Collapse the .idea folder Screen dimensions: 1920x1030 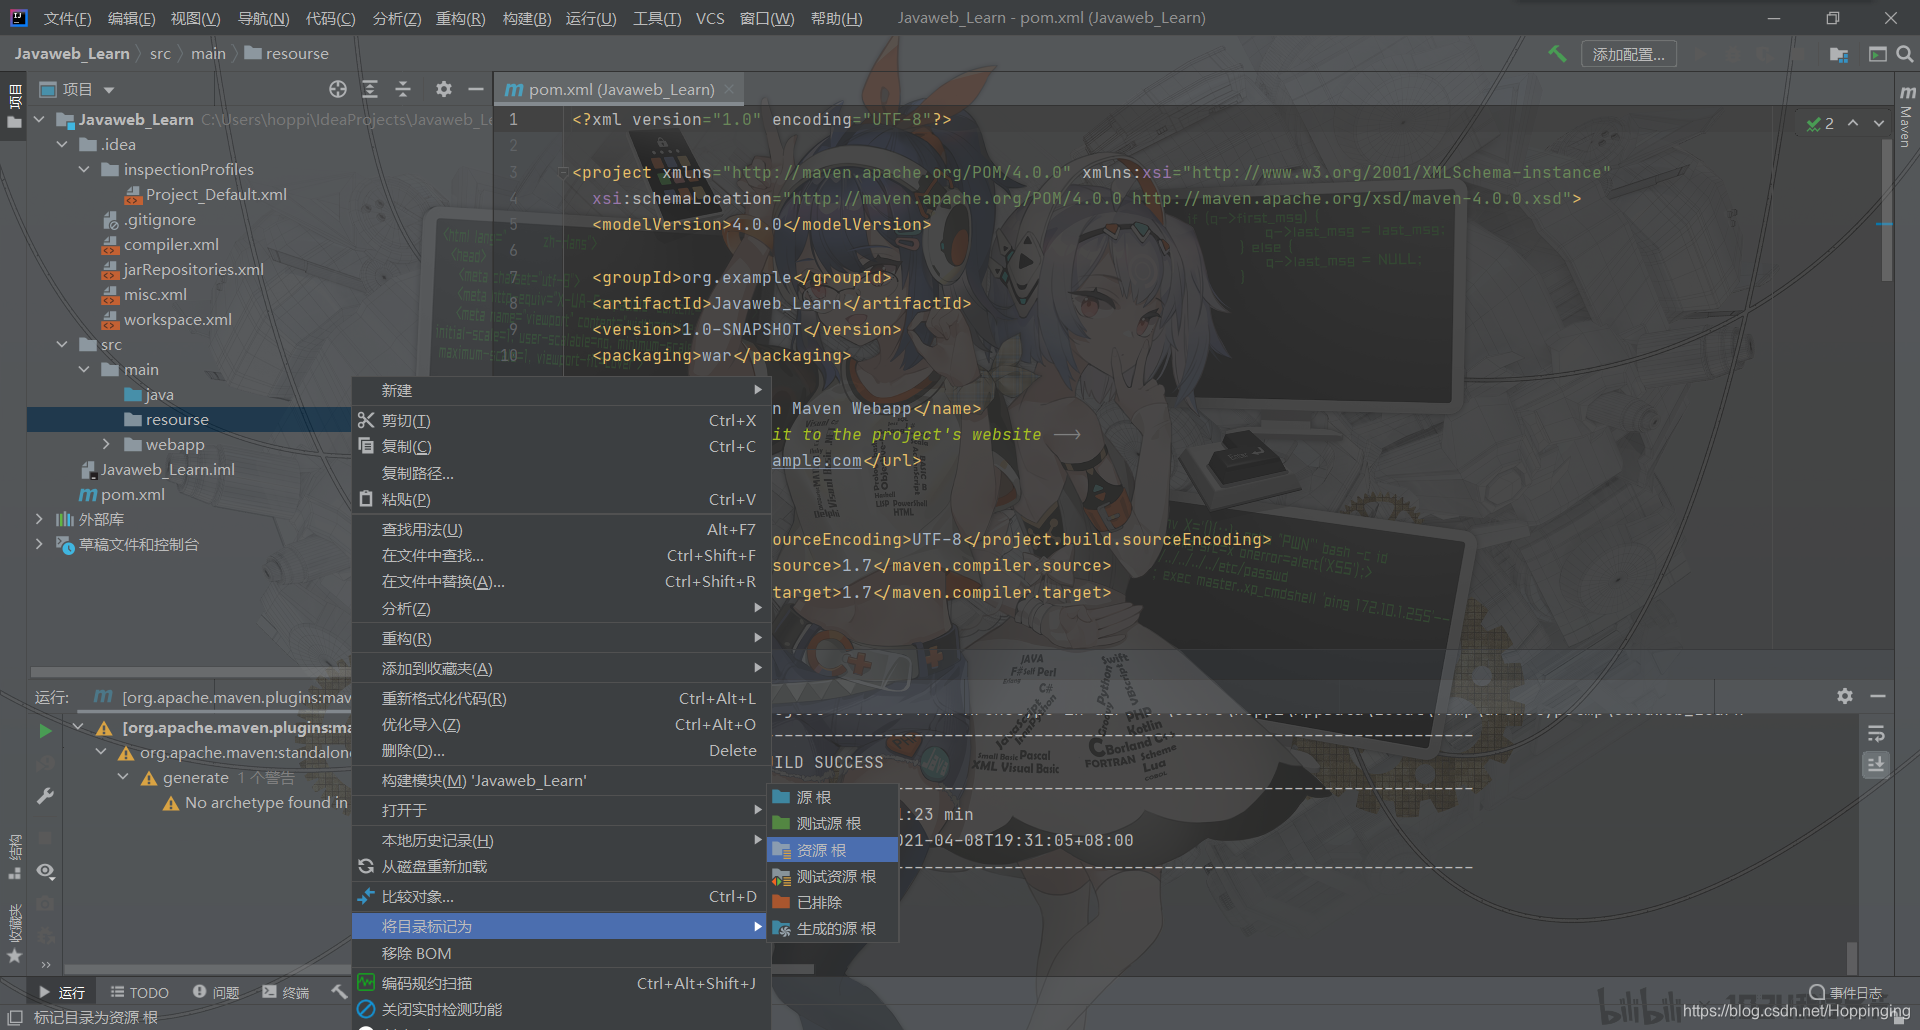click(62, 144)
